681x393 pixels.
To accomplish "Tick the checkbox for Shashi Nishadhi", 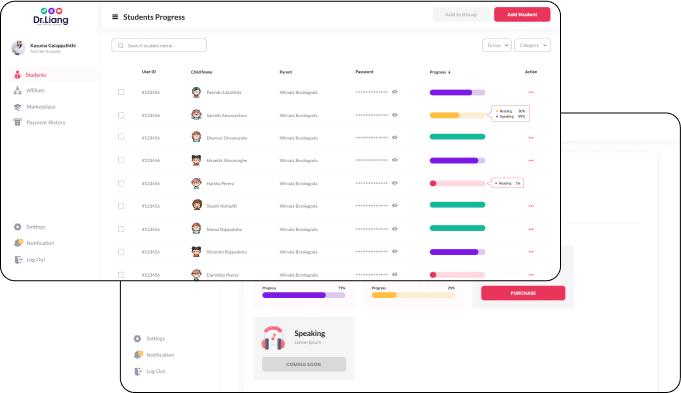I will [x=121, y=206].
